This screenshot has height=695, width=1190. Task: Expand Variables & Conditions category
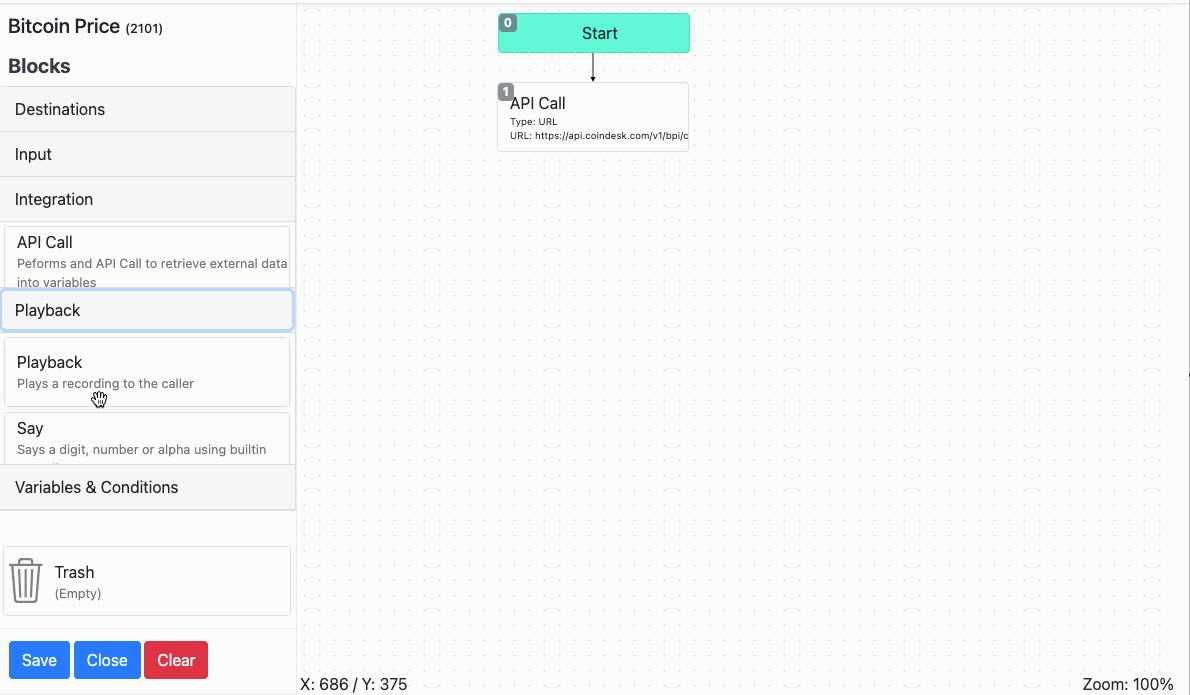click(x=148, y=487)
